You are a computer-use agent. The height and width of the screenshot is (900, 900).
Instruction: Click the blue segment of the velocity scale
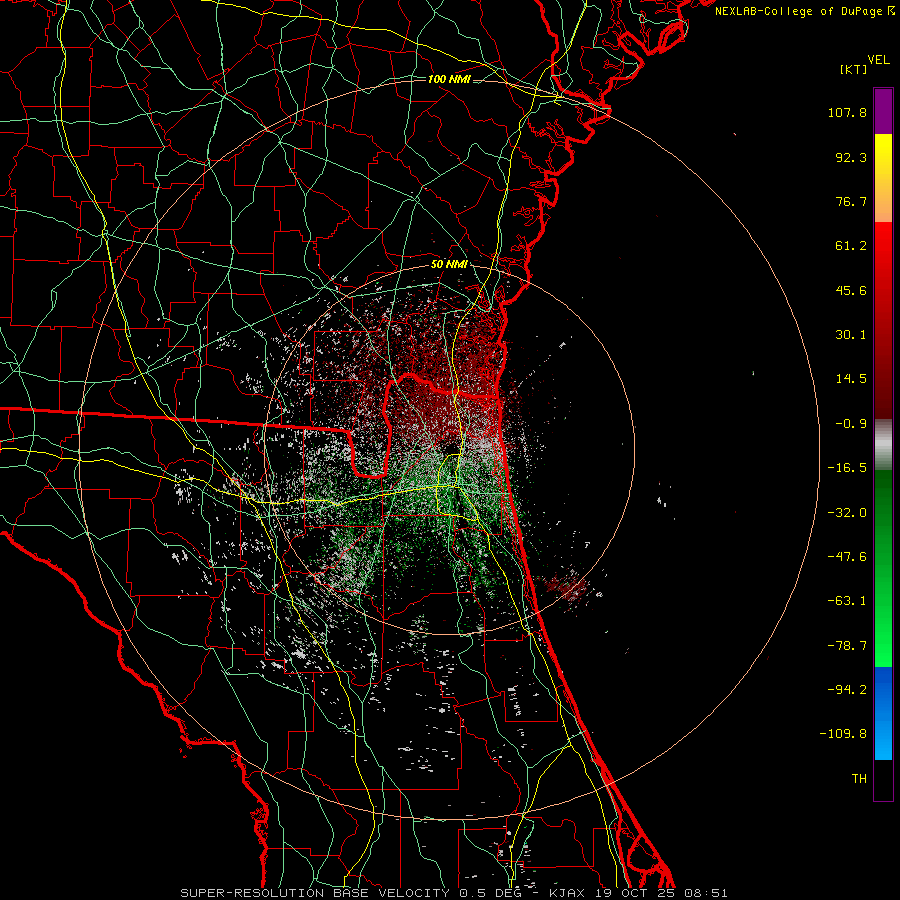[883, 713]
